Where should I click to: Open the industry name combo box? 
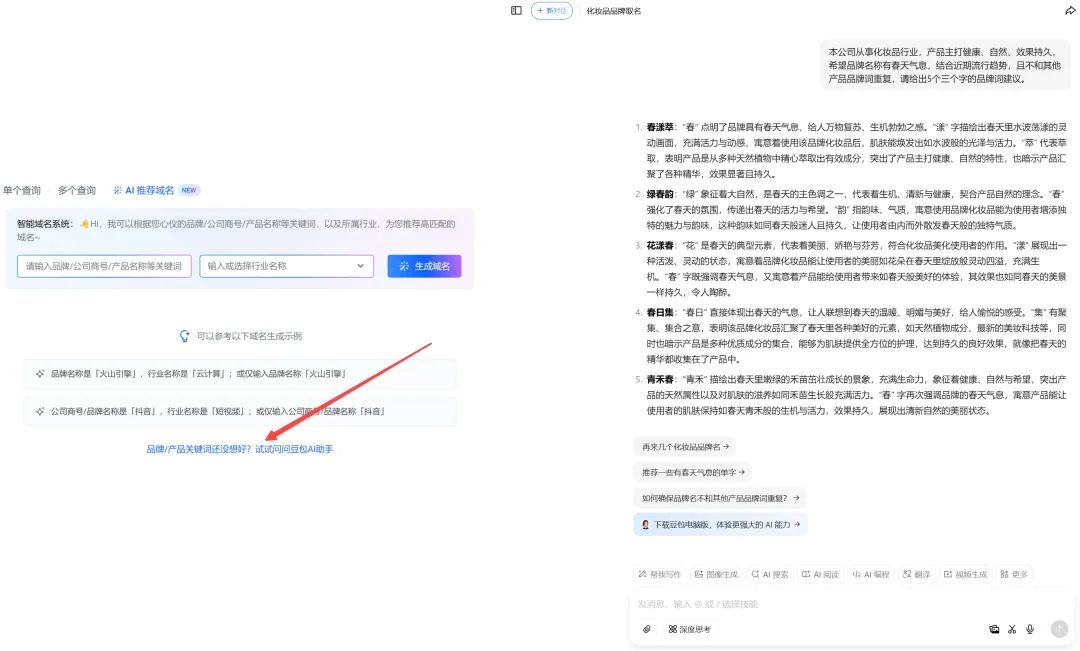287,266
